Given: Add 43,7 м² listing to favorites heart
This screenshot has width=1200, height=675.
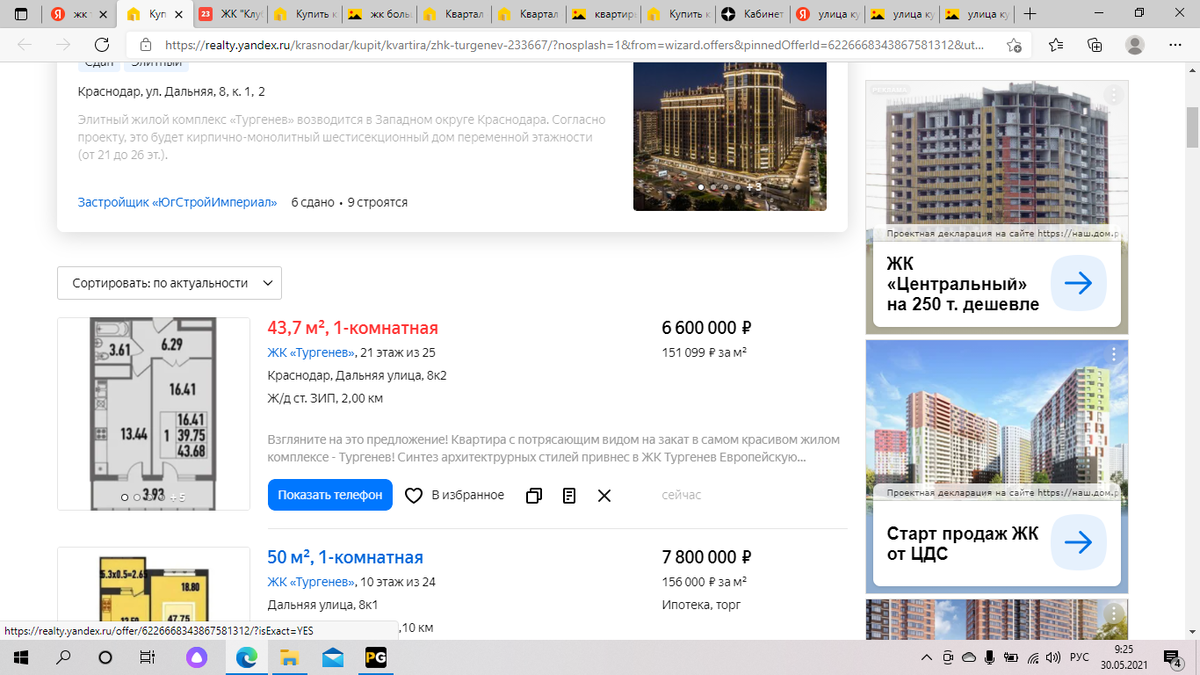Looking at the screenshot, I should click(413, 495).
